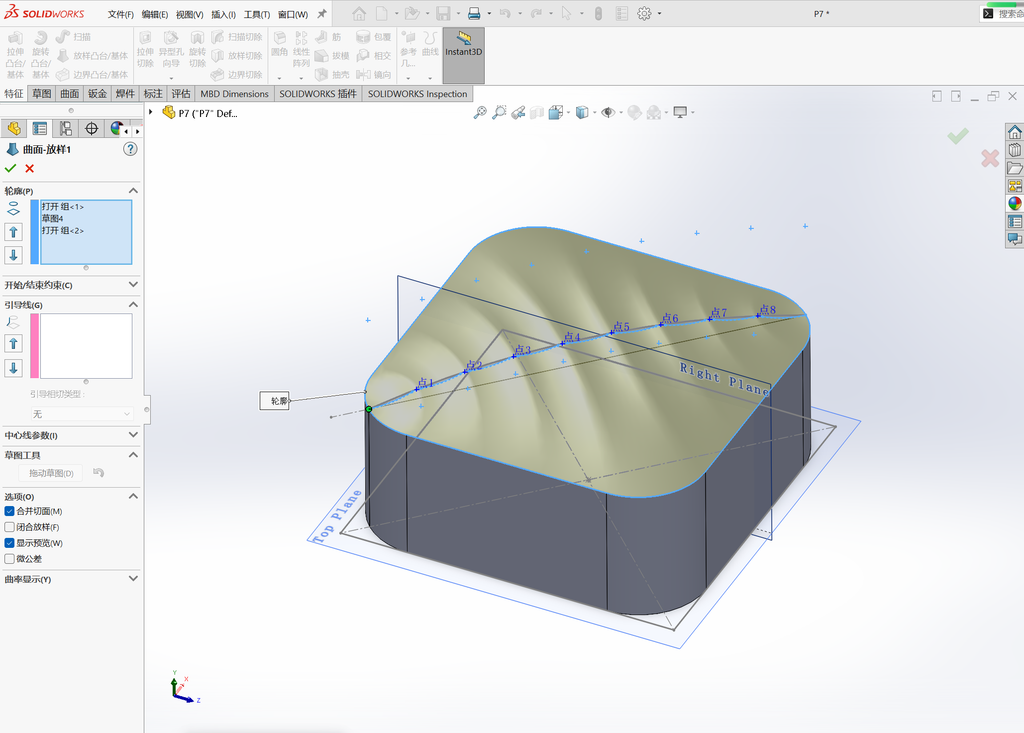The height and width of the screenshot is (733, 1024).
Task: Open the View Orientation cube icon
Action: coord(556,112)
